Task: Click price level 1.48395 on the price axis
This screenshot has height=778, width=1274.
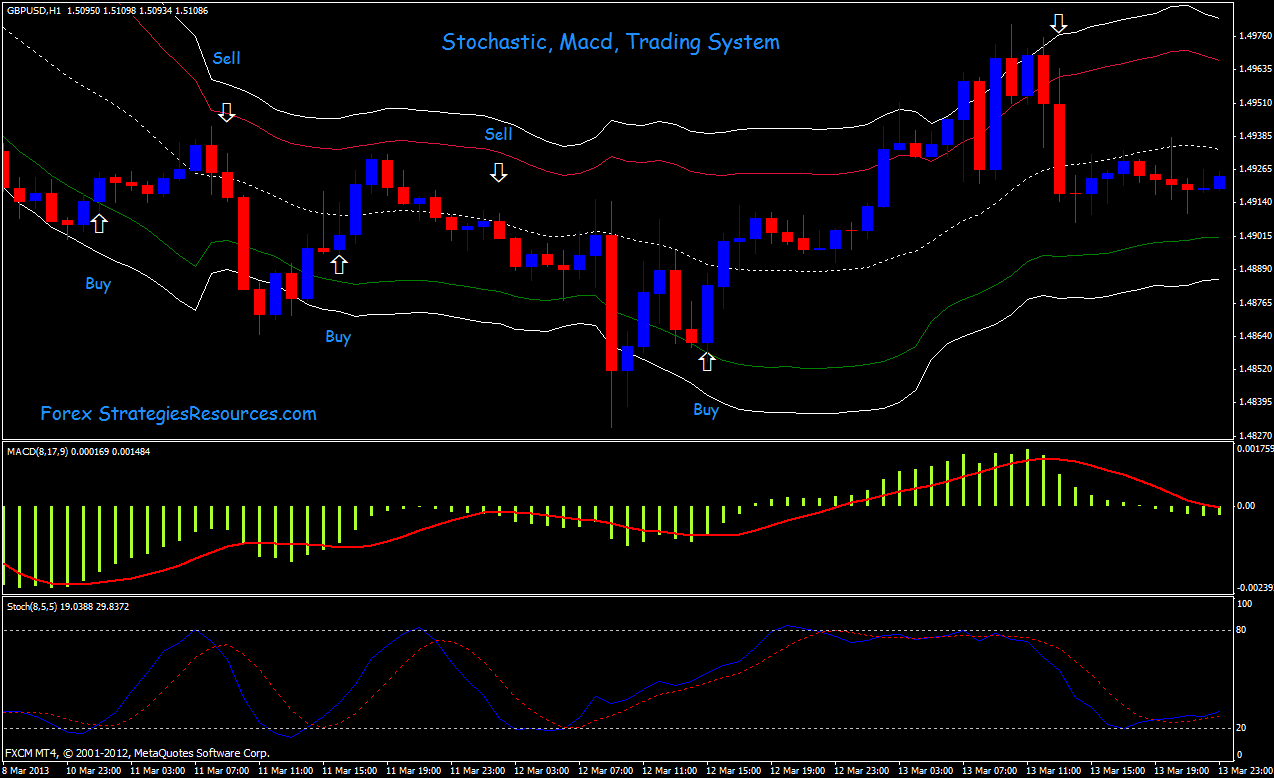Action: (x=1254, y=402)
